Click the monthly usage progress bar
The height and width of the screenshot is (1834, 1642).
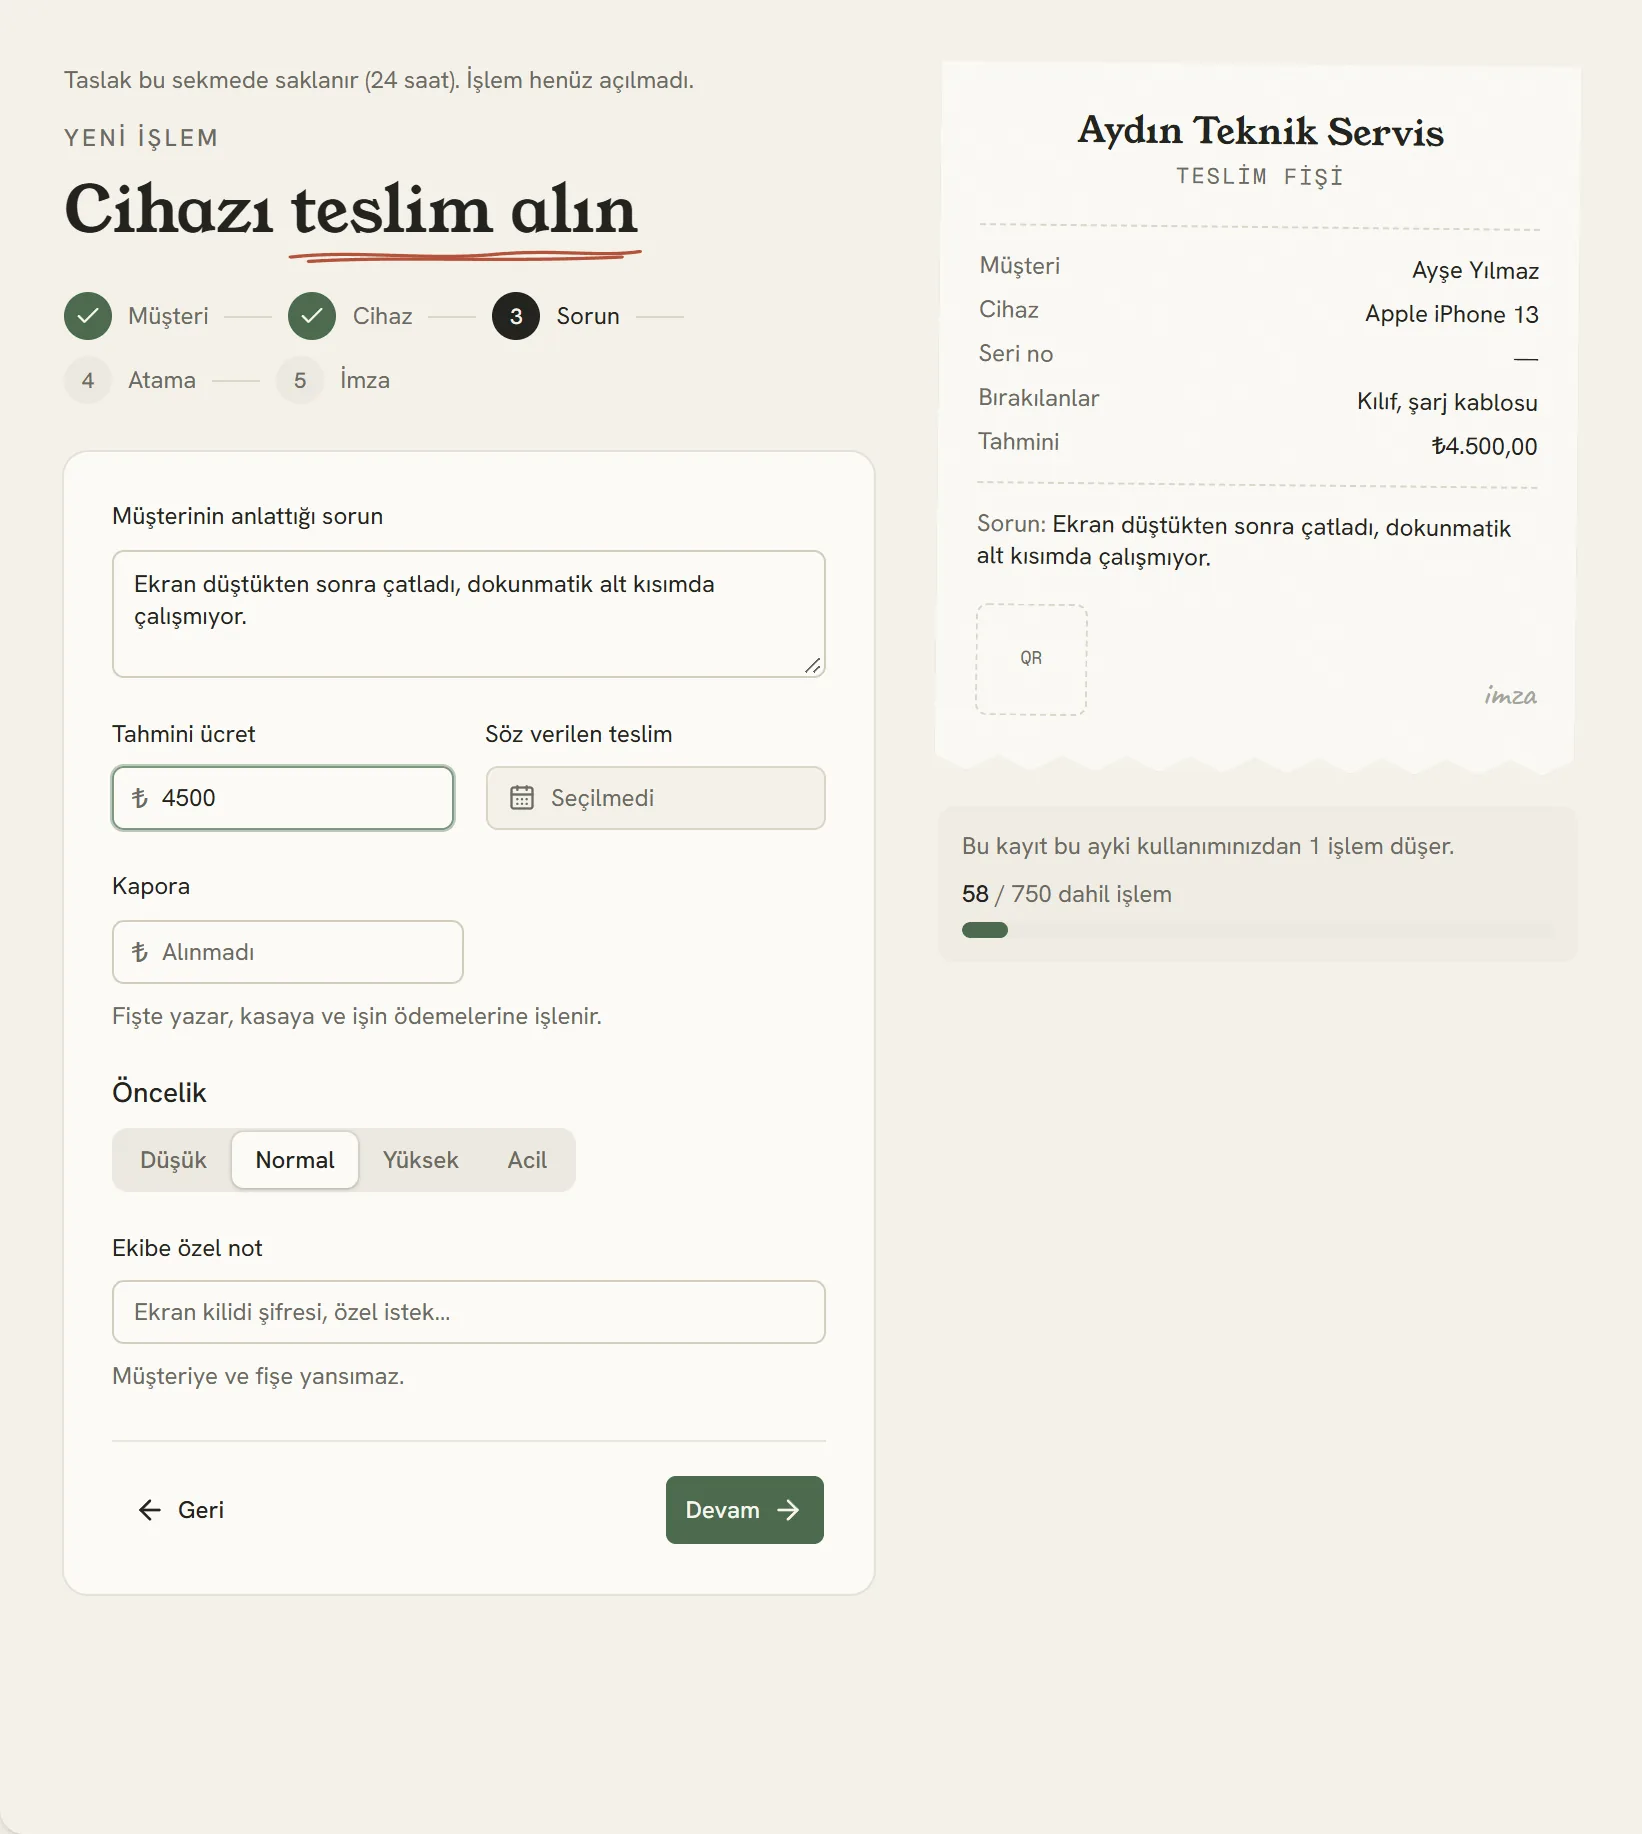click(x=1257, y=930)
